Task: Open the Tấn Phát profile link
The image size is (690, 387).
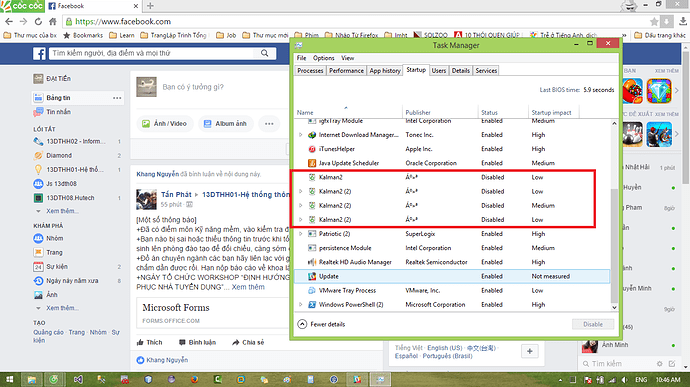Action: coord(176,194)
